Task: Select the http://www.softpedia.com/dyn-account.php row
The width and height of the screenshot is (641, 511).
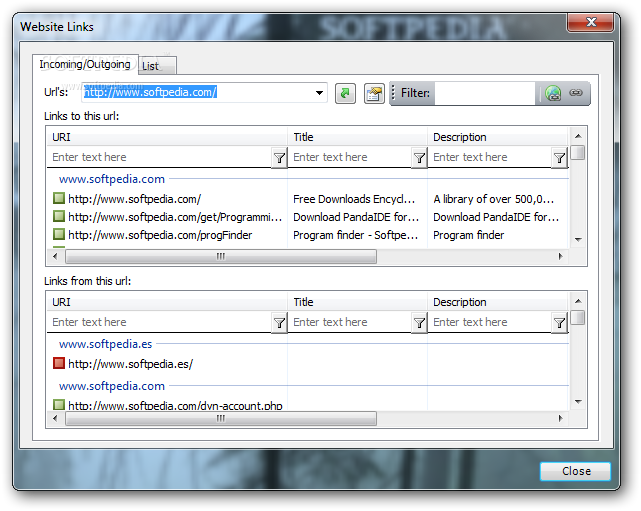Action: (x=307, y=405)
